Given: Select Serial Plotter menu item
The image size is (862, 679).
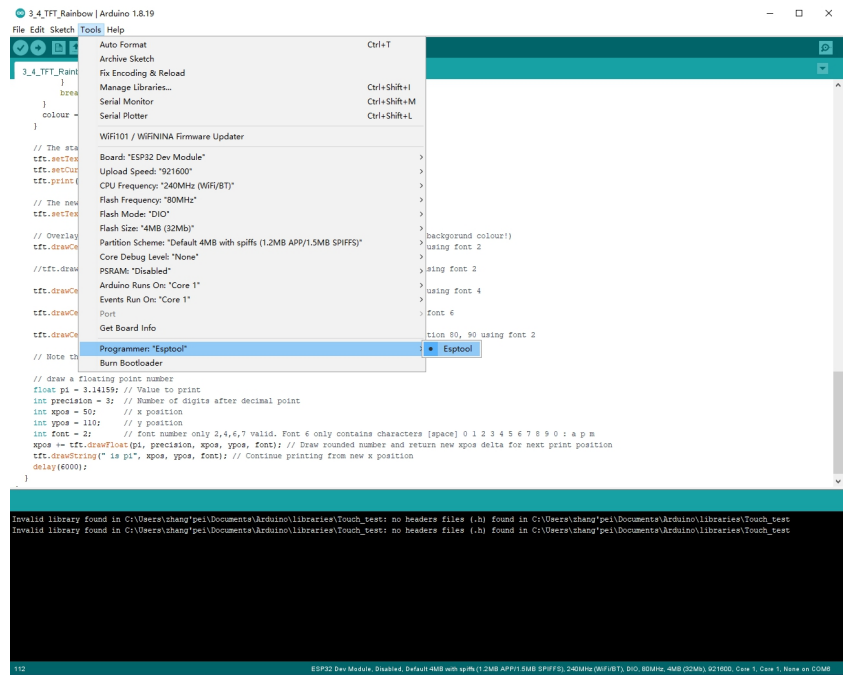Looking at the screenshot, I should (125, 115).
